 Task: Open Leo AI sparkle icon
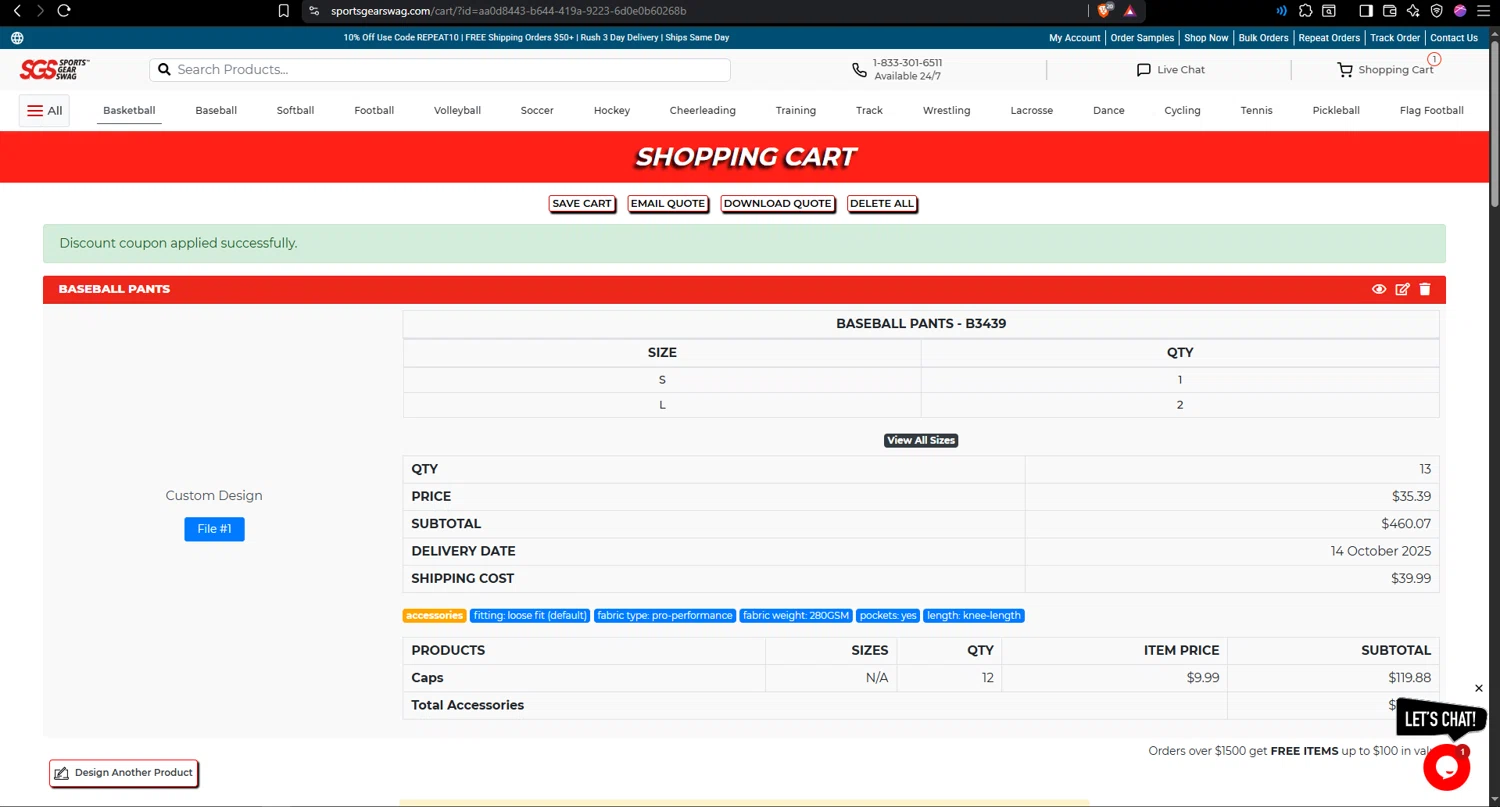(1413, 11)
